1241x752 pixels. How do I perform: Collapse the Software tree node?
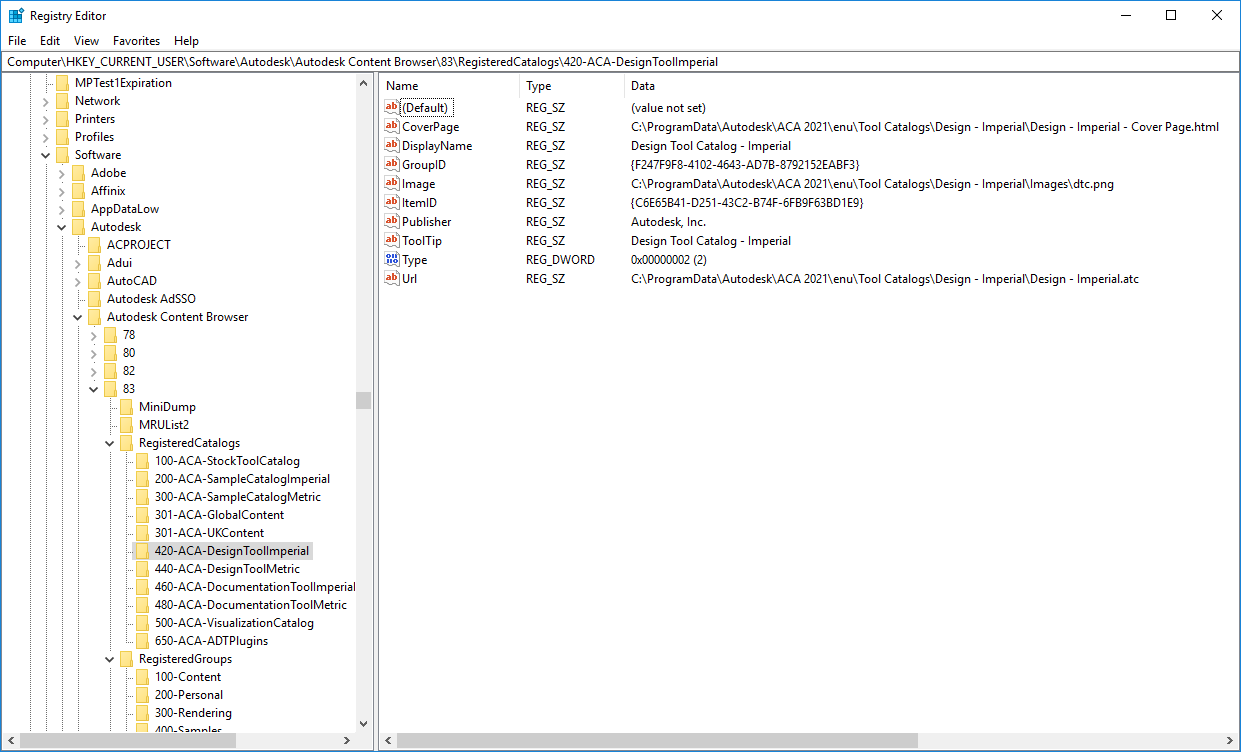coord(45,154)
